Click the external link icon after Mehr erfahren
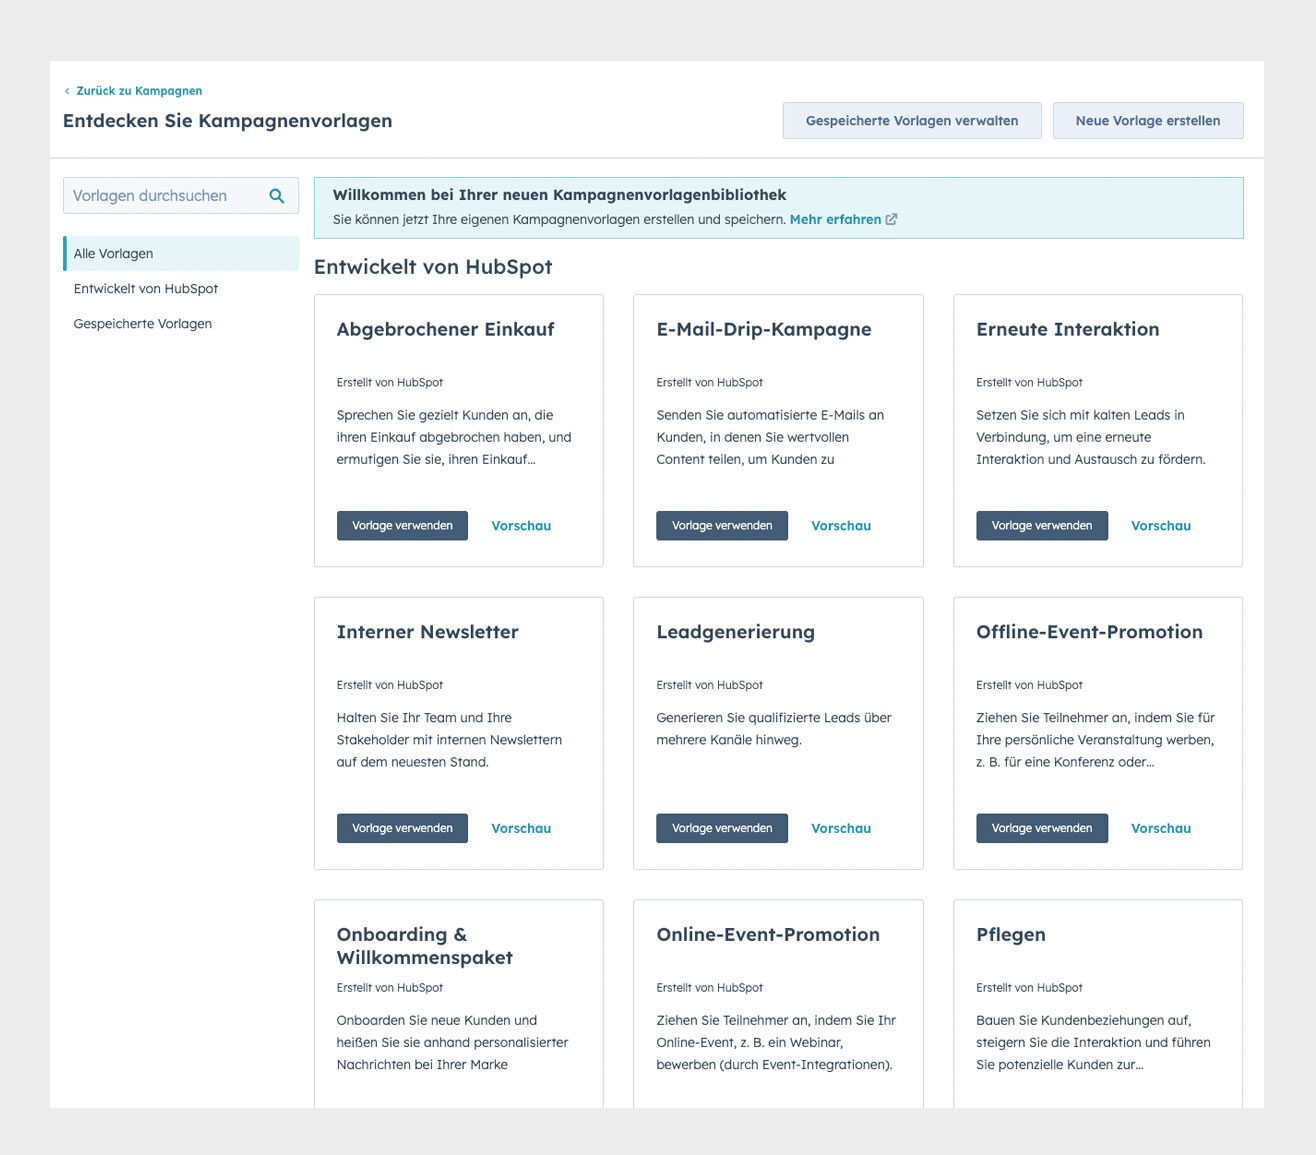Screen dimensions: 1316x1155 (891, 219)
